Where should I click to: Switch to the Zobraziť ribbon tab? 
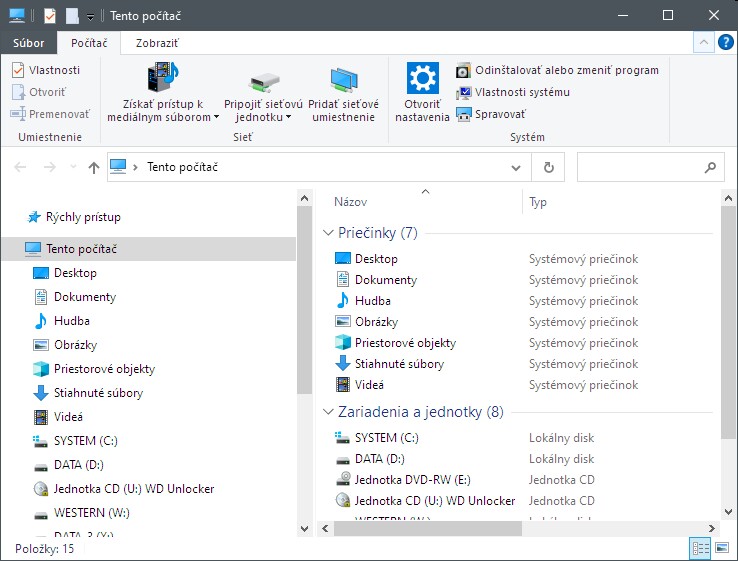click(157, 43)
